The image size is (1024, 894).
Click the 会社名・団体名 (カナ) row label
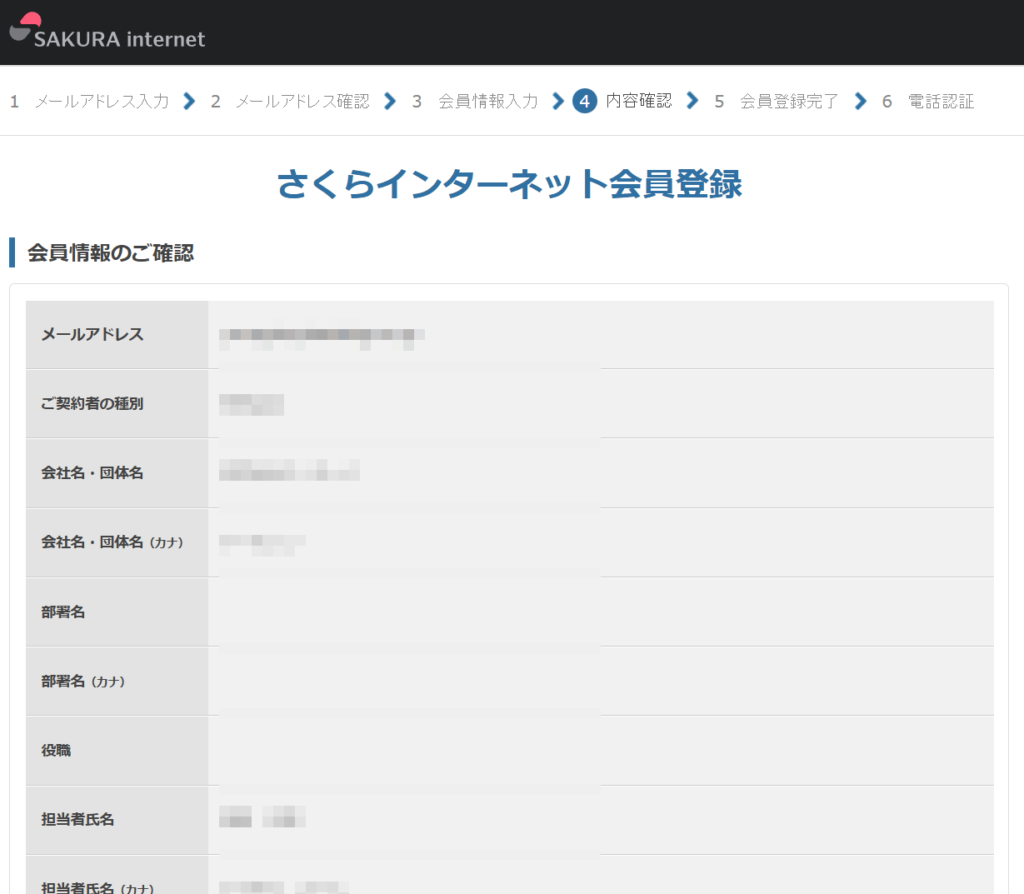[111, 542]
